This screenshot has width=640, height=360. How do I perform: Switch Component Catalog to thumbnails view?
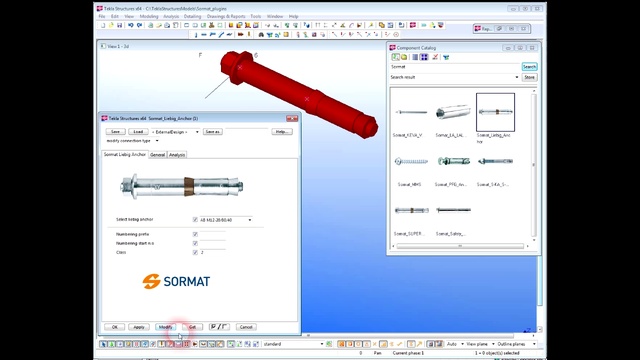pyautogui.click(x=424, y=57)
